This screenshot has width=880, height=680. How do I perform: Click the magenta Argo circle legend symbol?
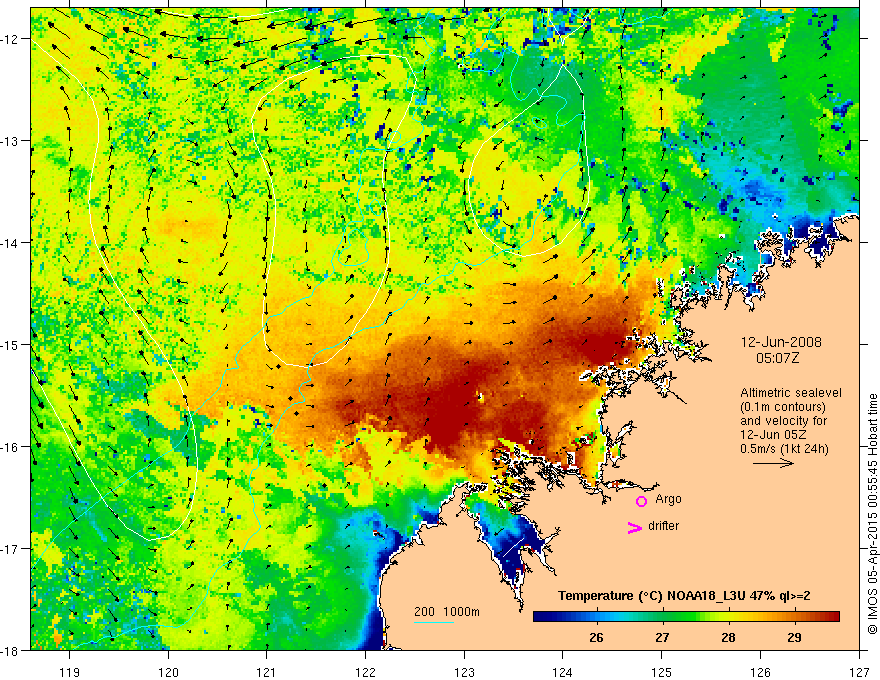641,501
